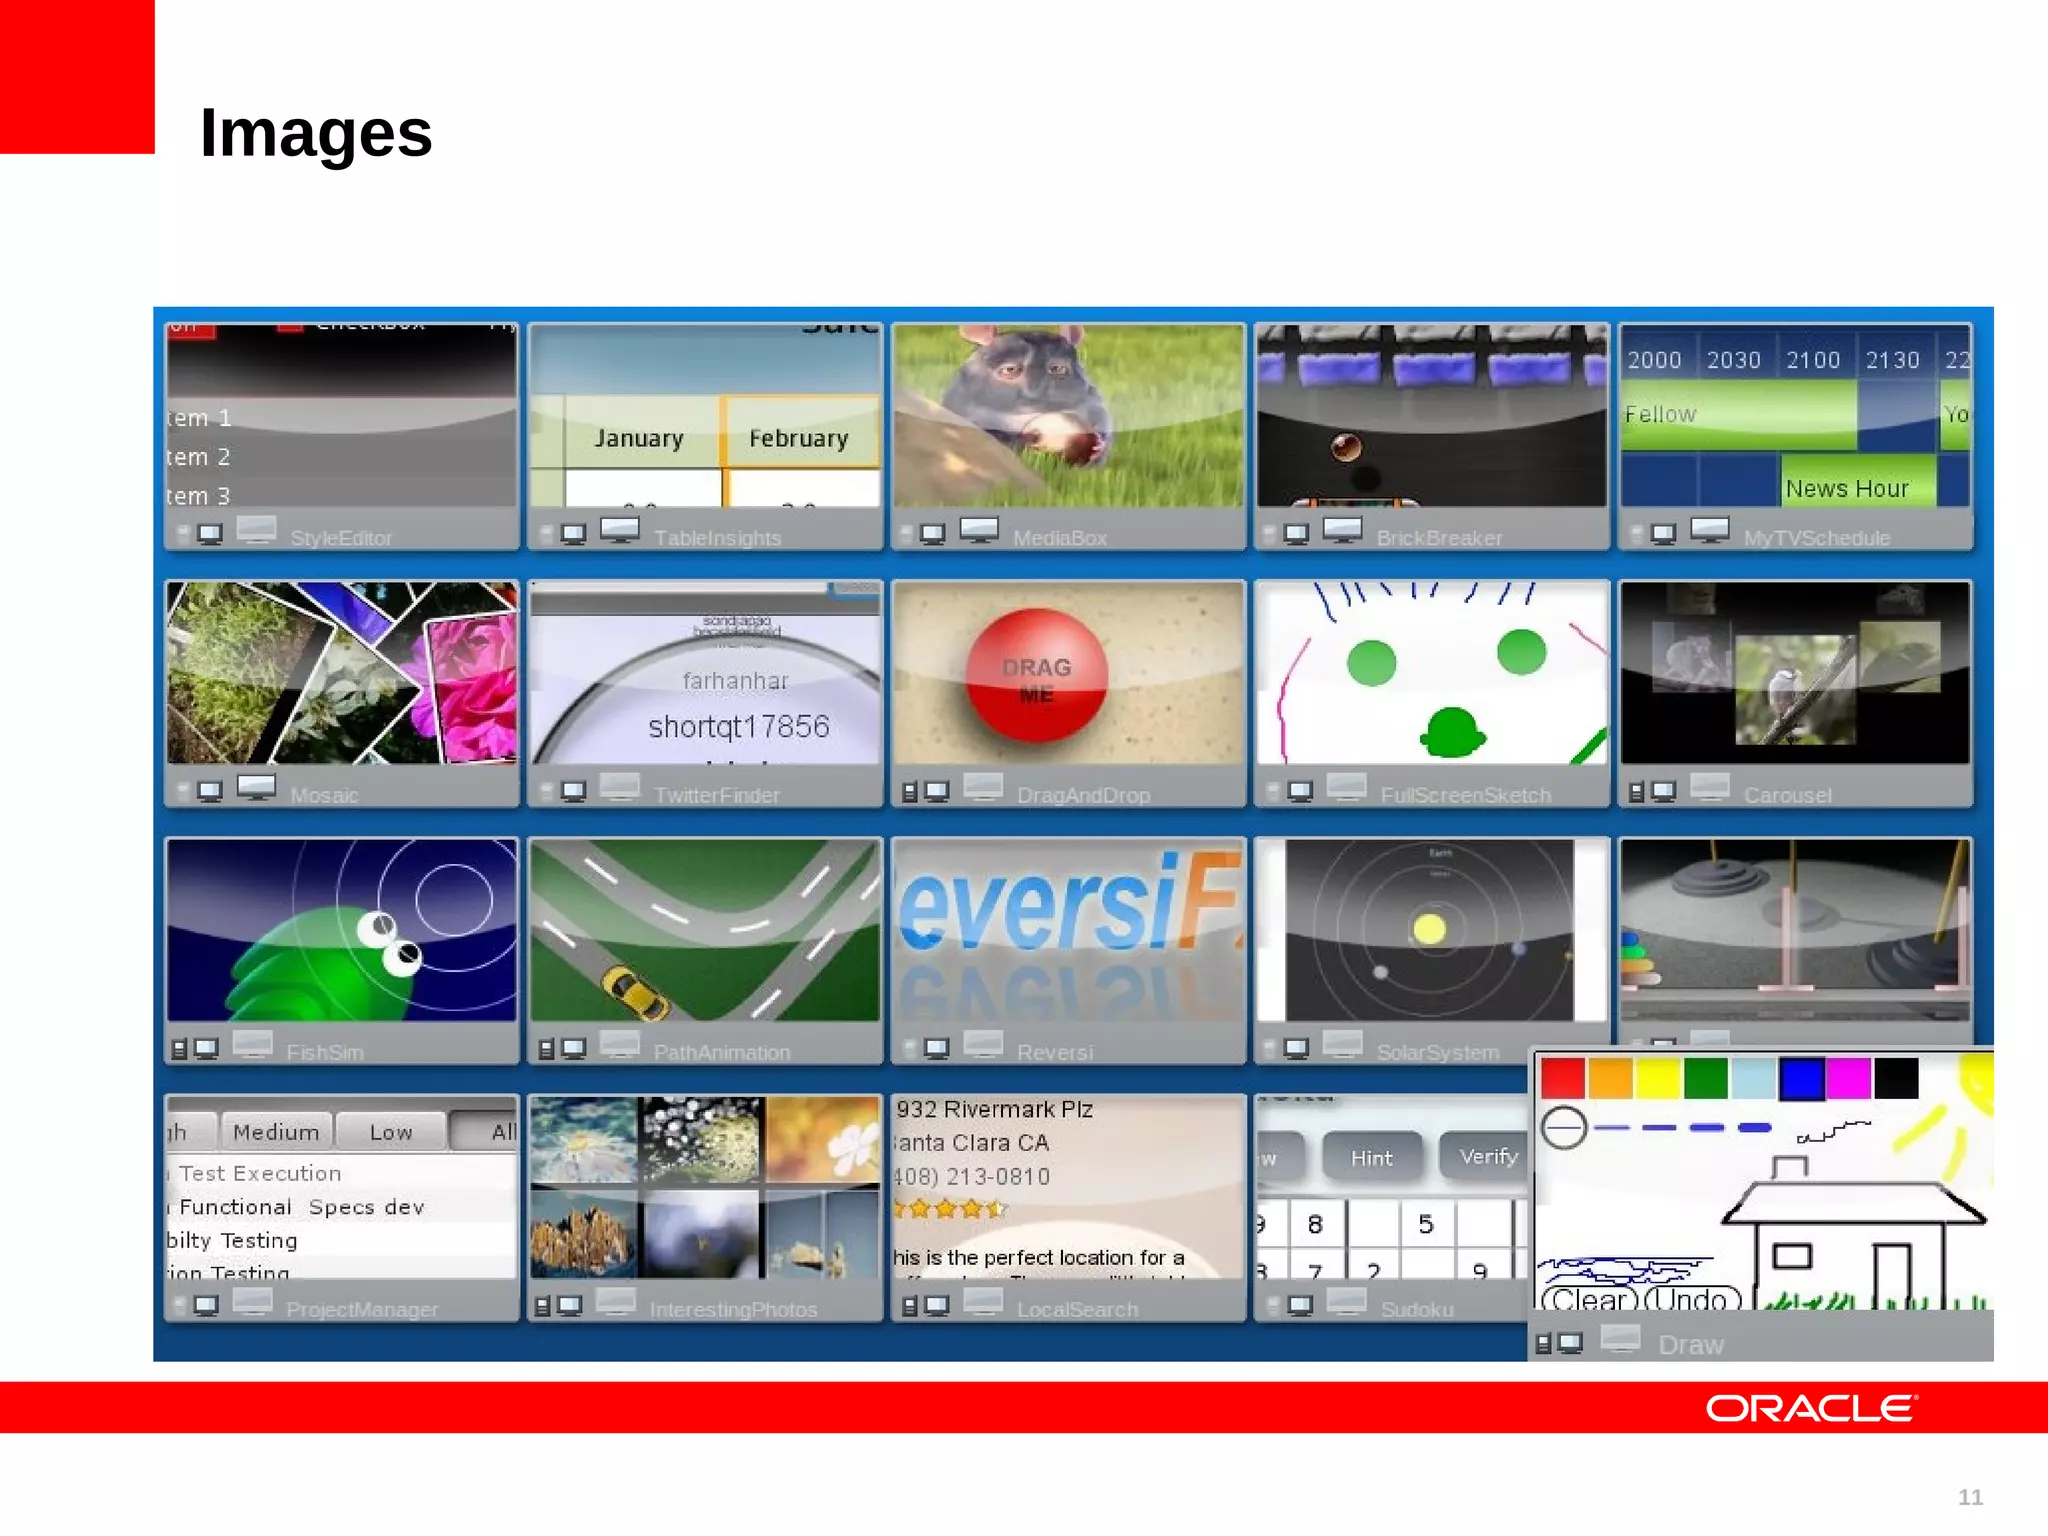2048x1536 pixels.
Task: Switch to the Low tab in ProjectManager
Action: [x=390, y=1132]
